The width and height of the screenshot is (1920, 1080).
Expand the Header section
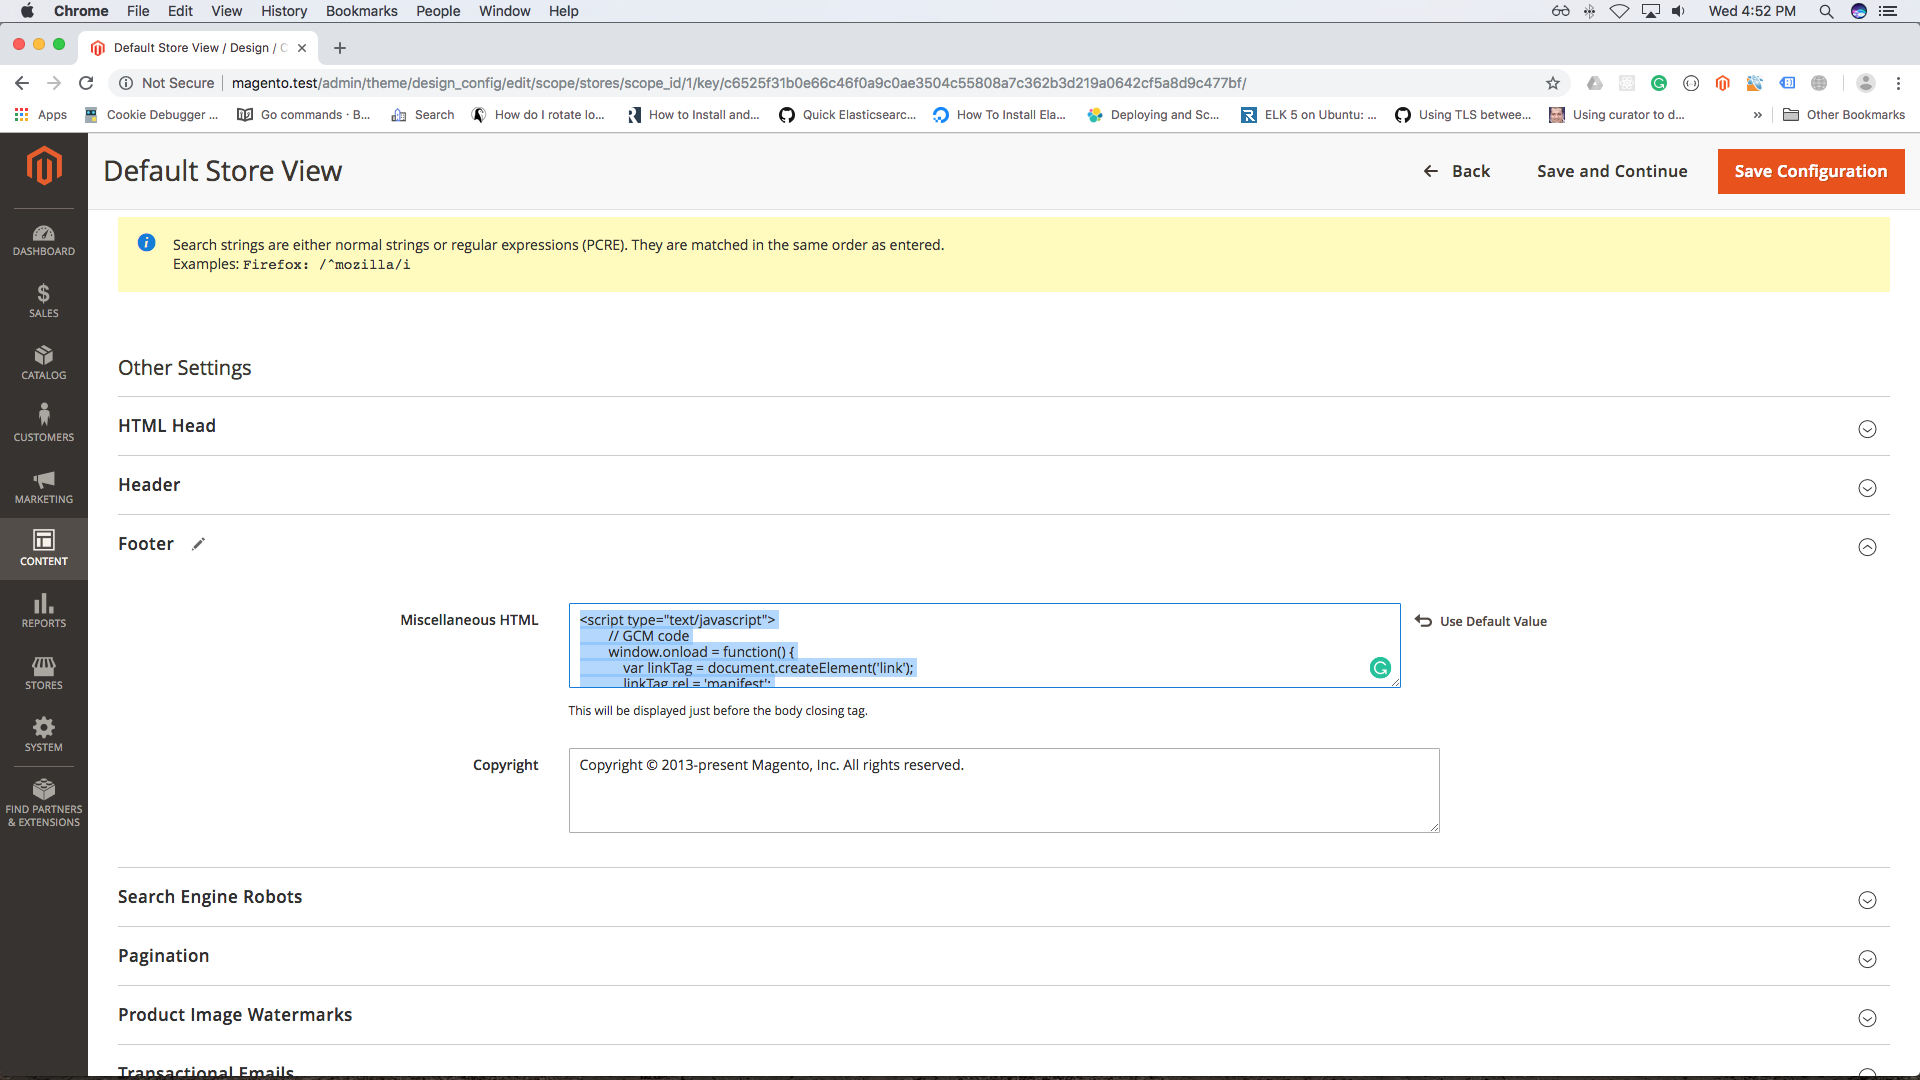(1866, 488)
